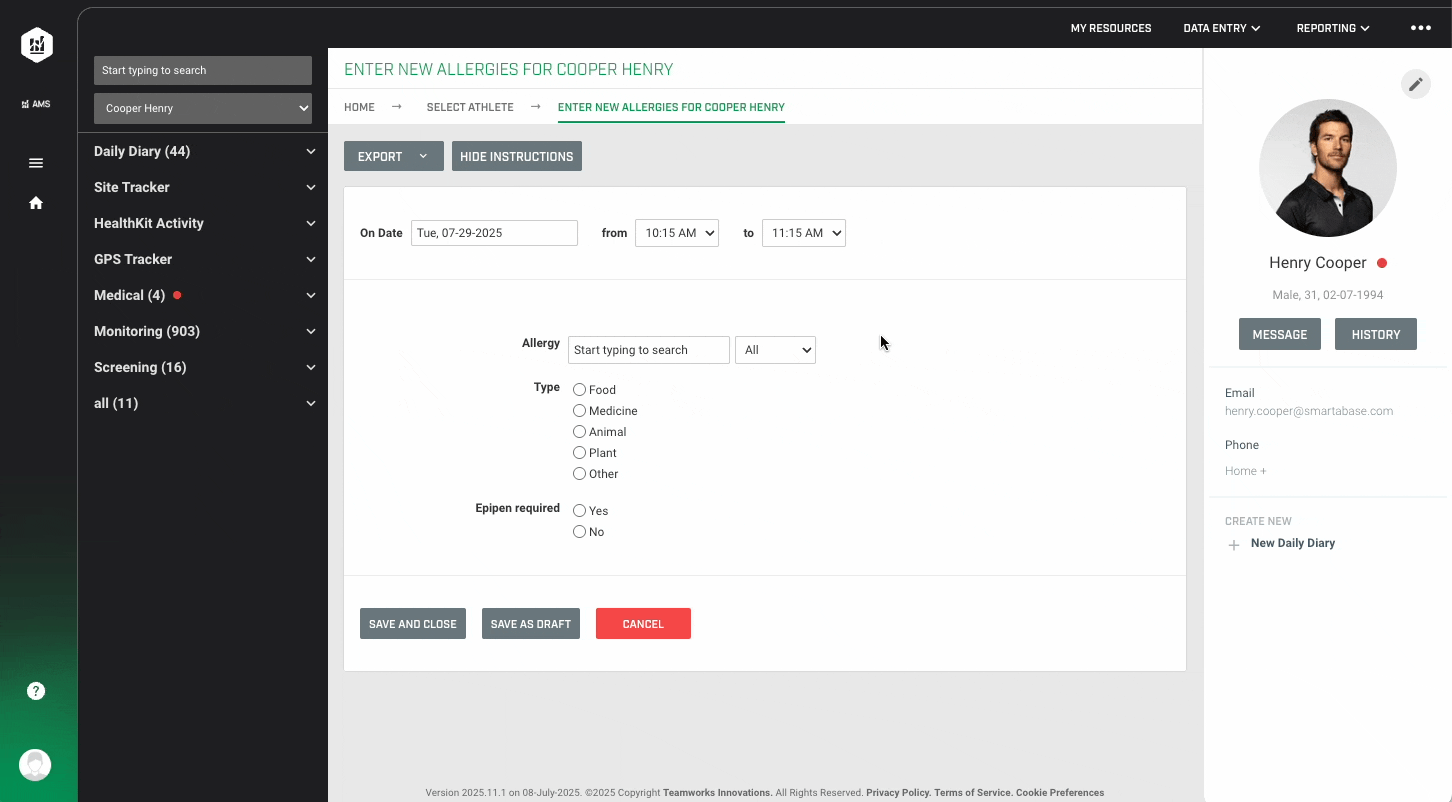The height and width of the screenshot is (802, 1452).
Task: Click the red alert dot next to Medical
Action: click(177, 295)
